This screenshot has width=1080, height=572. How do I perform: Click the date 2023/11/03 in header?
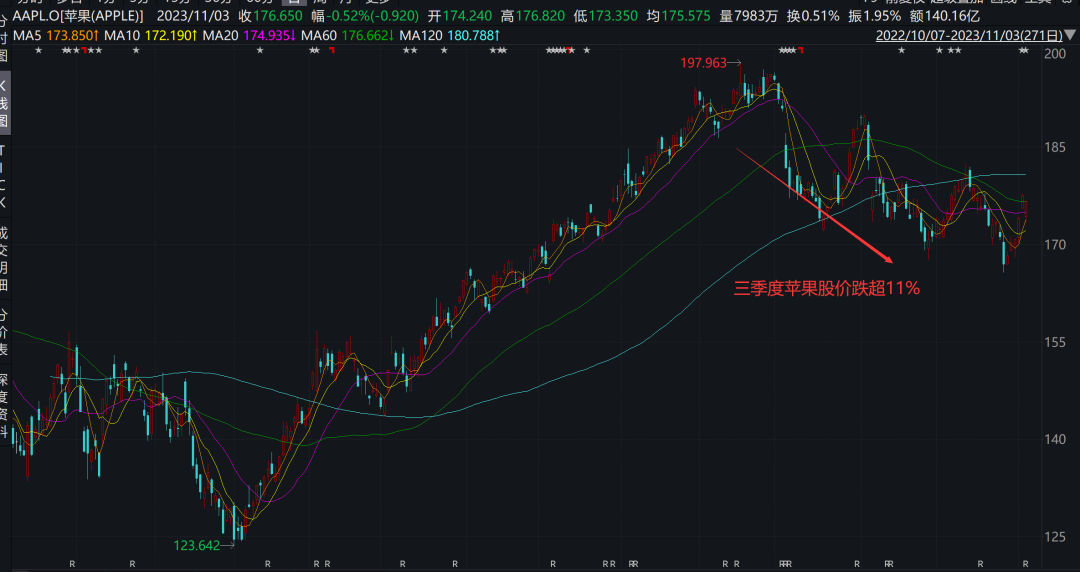191,16
